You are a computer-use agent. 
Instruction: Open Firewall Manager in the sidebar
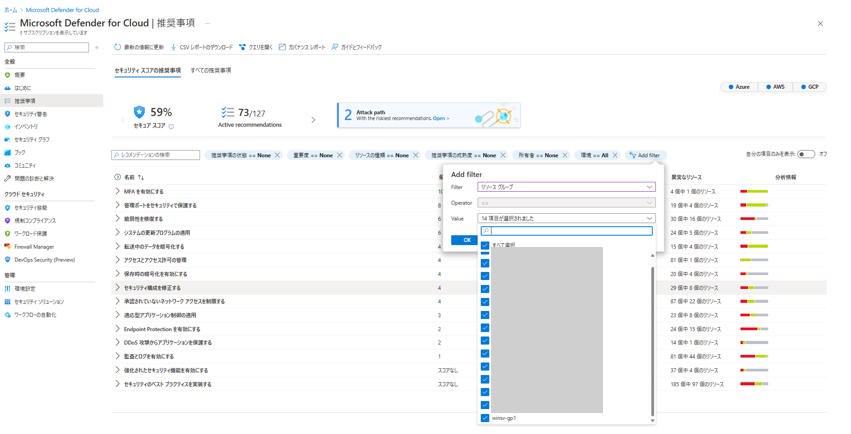[x=34, y=247]
